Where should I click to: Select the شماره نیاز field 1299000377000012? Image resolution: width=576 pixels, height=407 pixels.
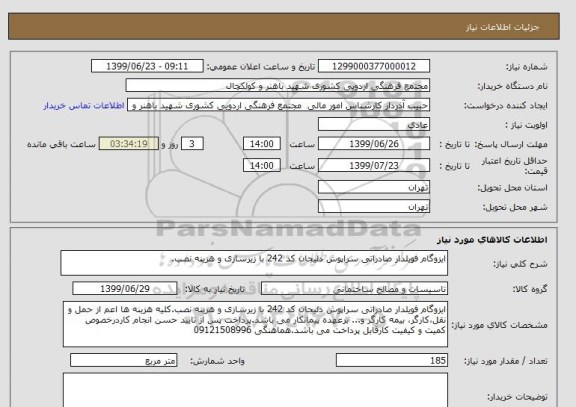[x=374, y=66]
